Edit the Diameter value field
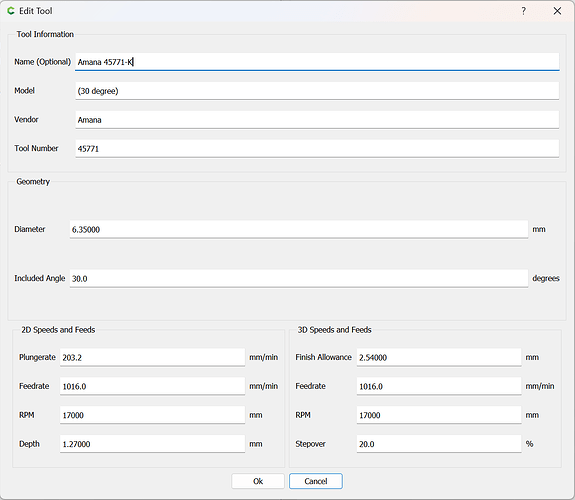This screenshot has height=500, width=575. point(299,229)
